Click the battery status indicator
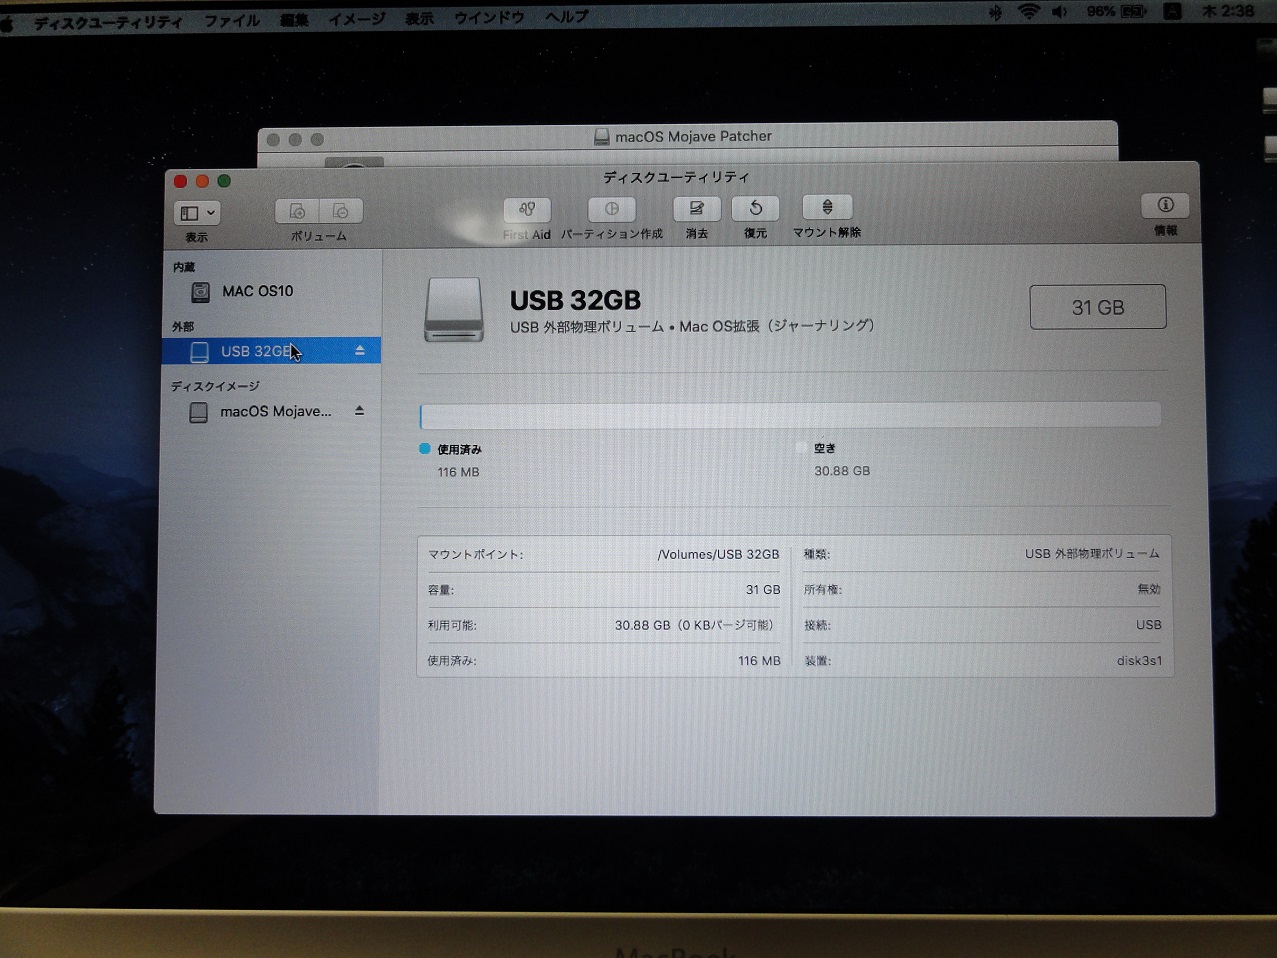 tap(1117, 12)
